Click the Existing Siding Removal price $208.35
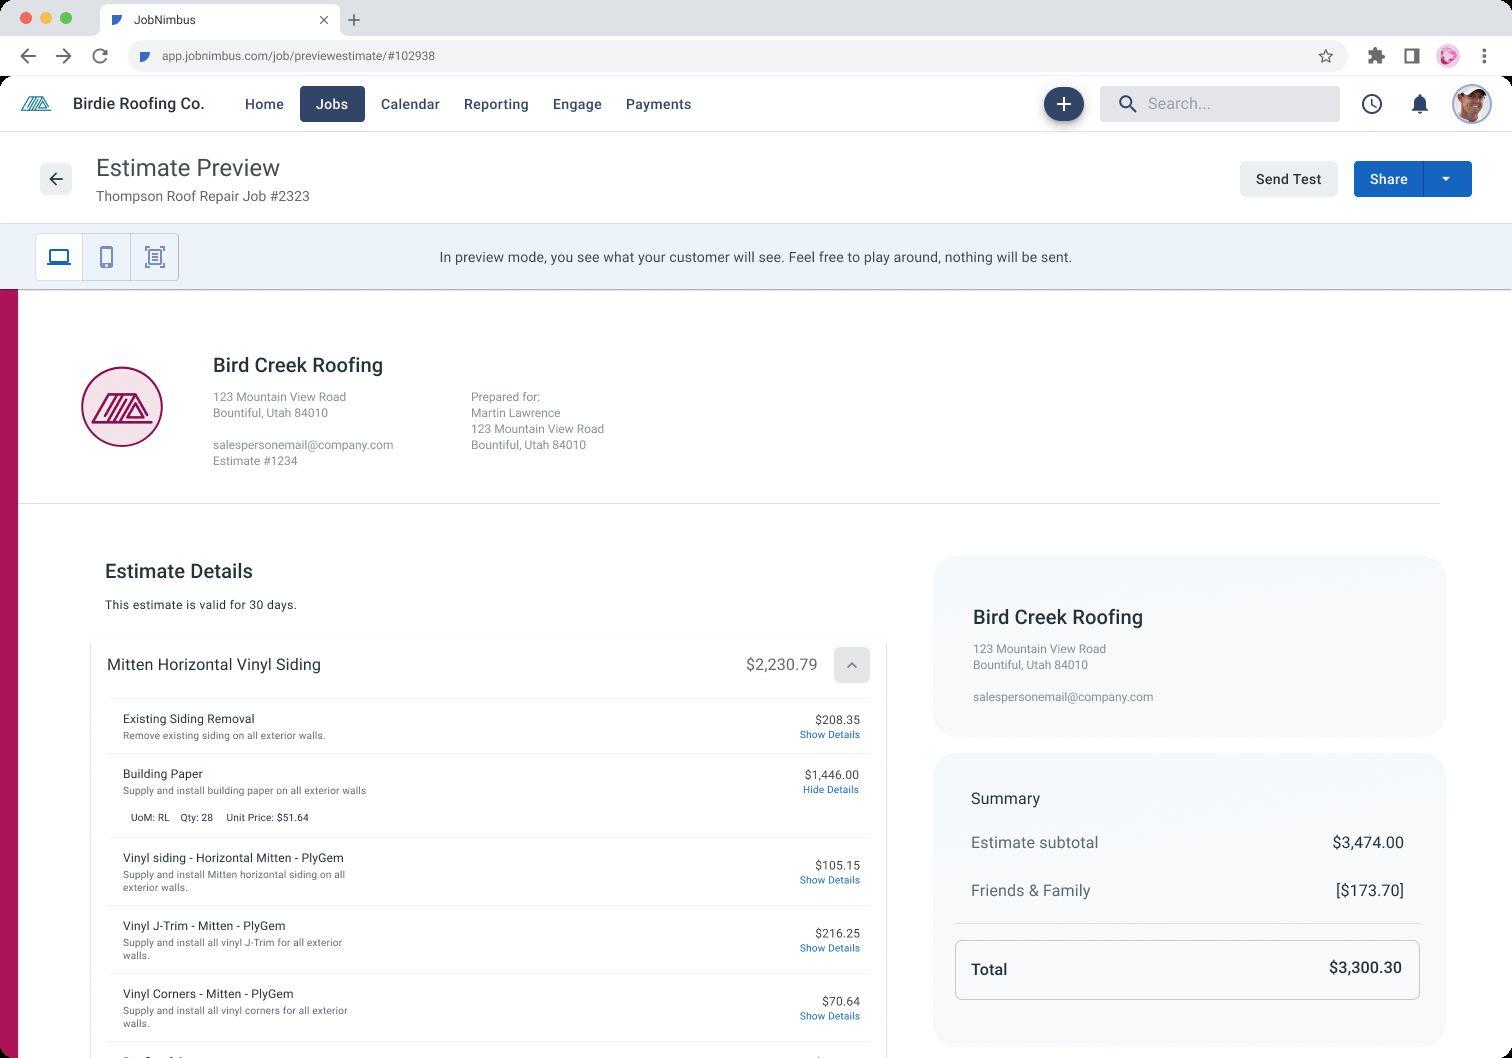The width and height of the screenshot is (1512, 1058). pos(837,720)
